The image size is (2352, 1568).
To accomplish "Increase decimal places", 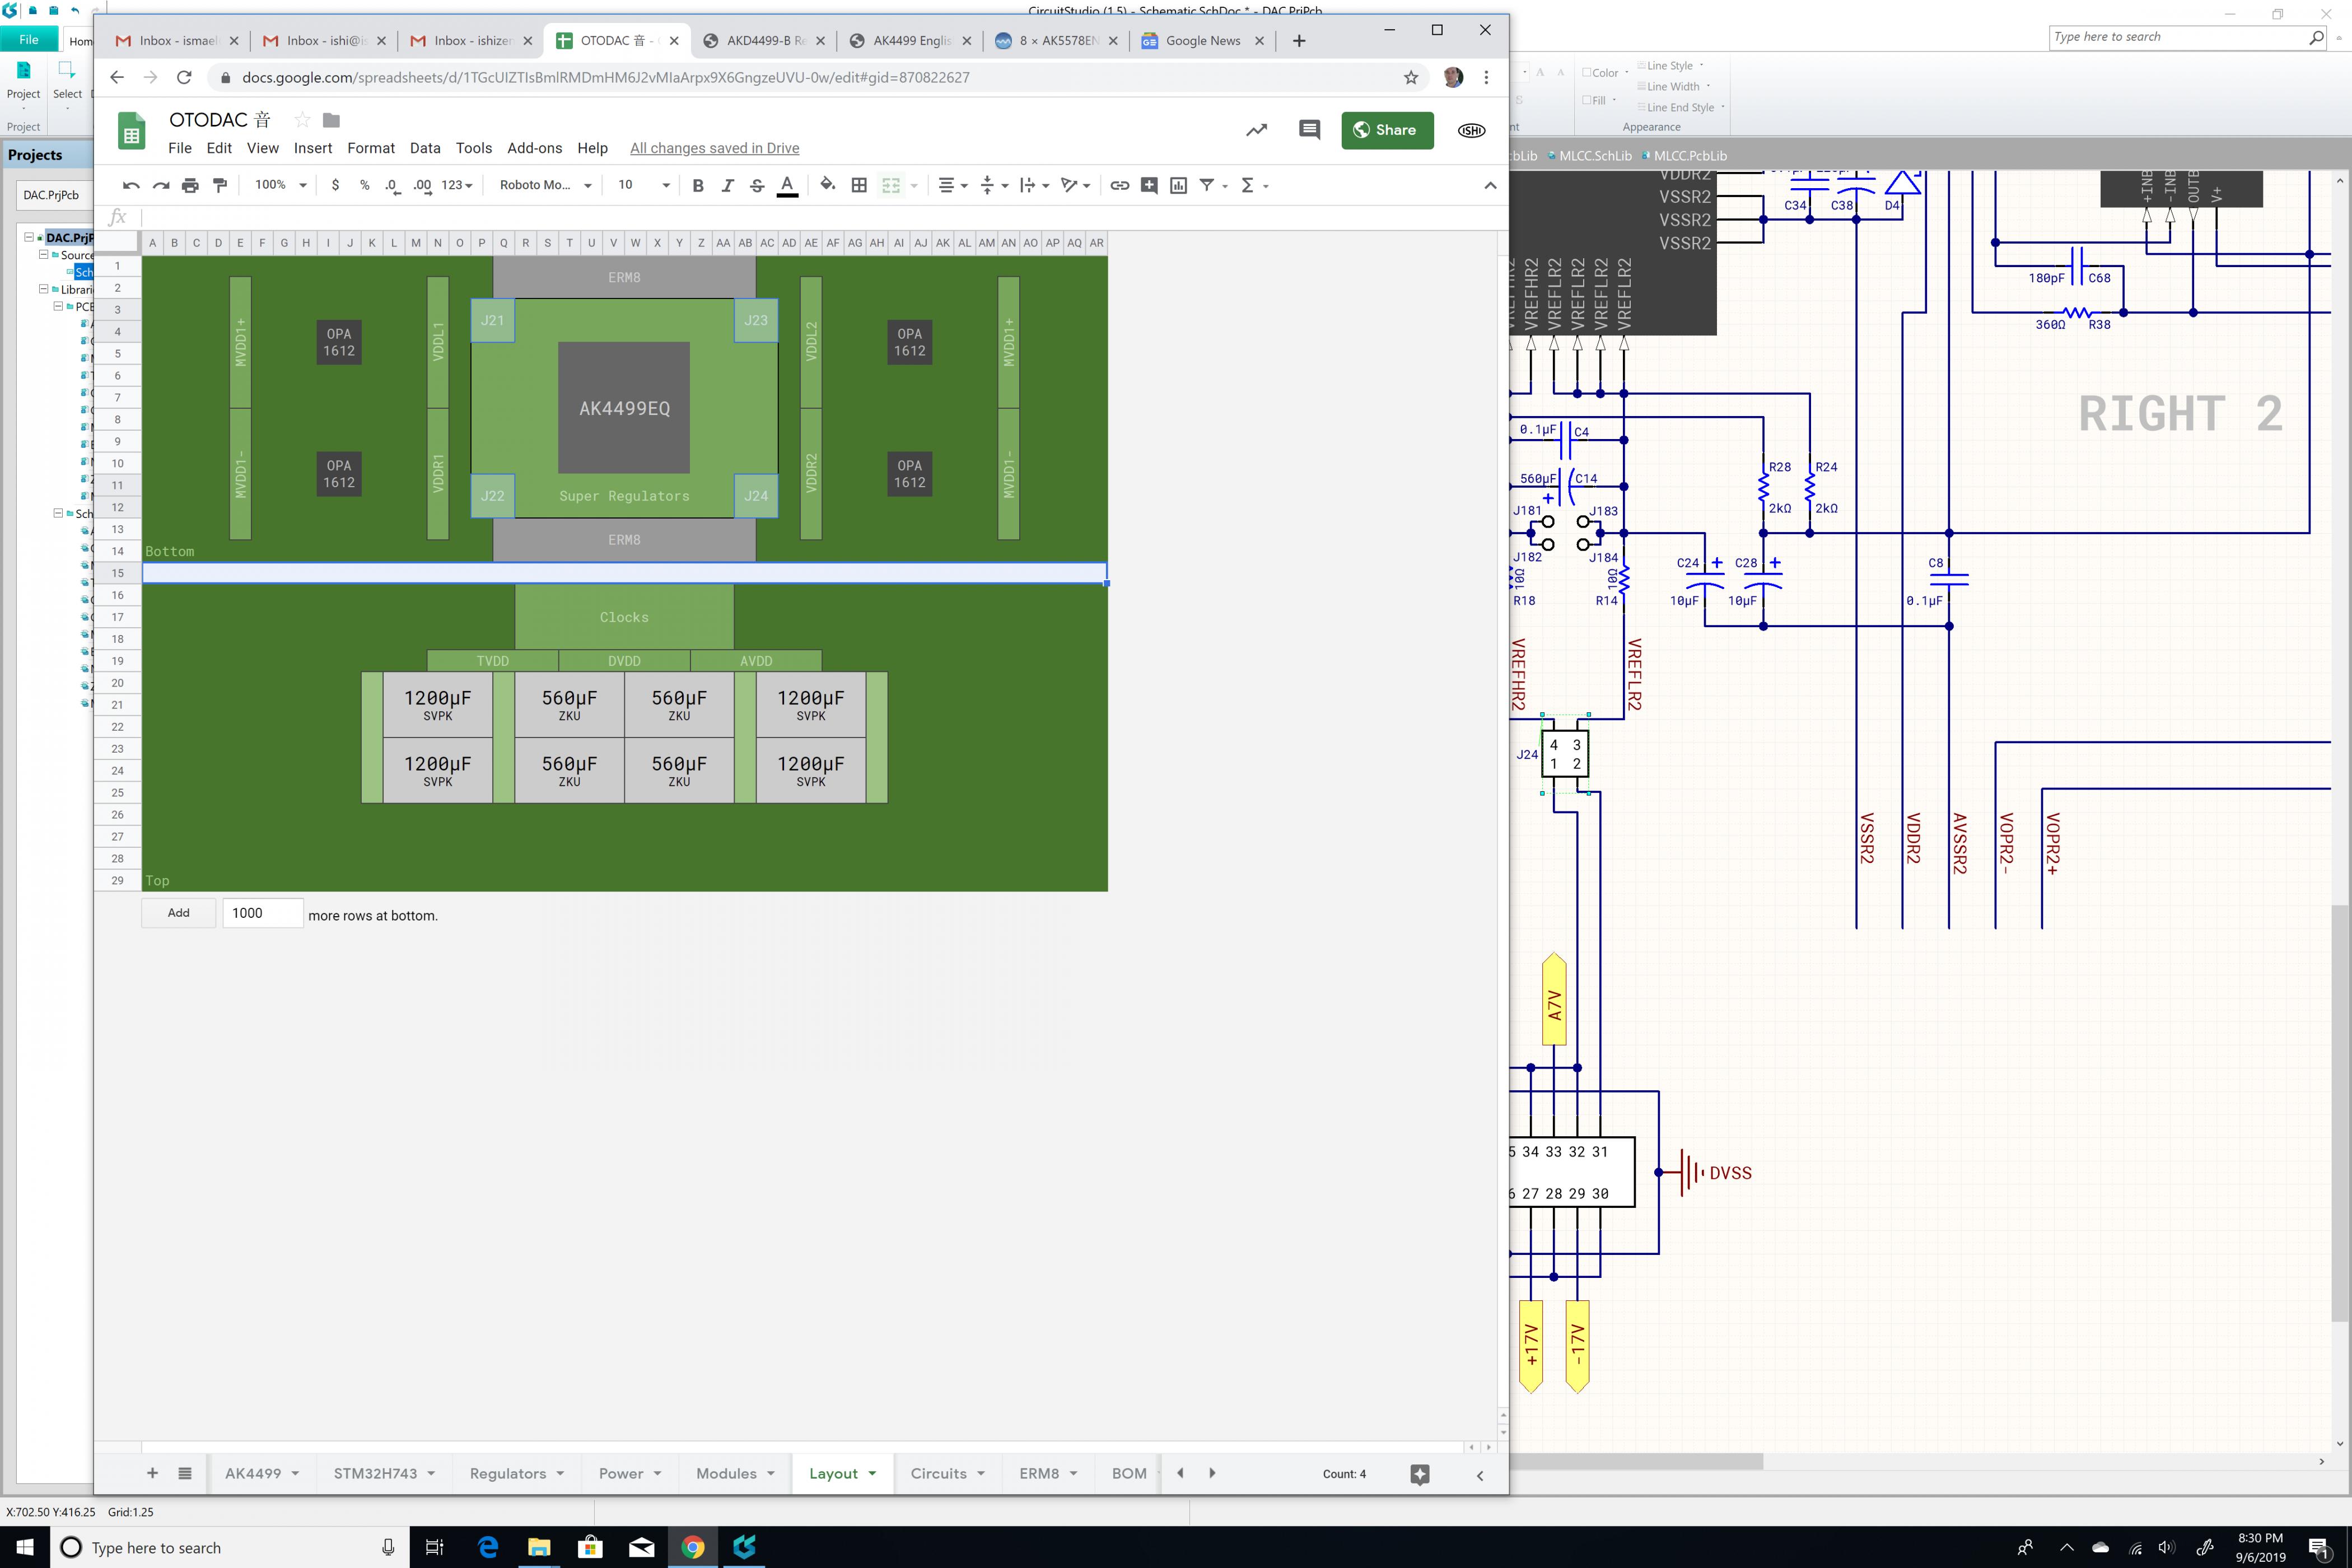I will tap(422, 185).
